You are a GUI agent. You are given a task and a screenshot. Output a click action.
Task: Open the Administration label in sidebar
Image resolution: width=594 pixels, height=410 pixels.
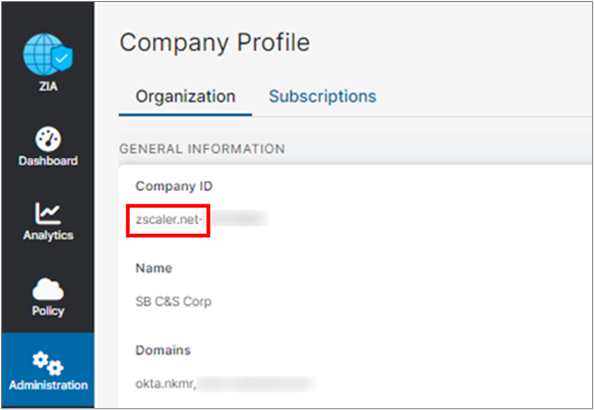coord(48,385)
